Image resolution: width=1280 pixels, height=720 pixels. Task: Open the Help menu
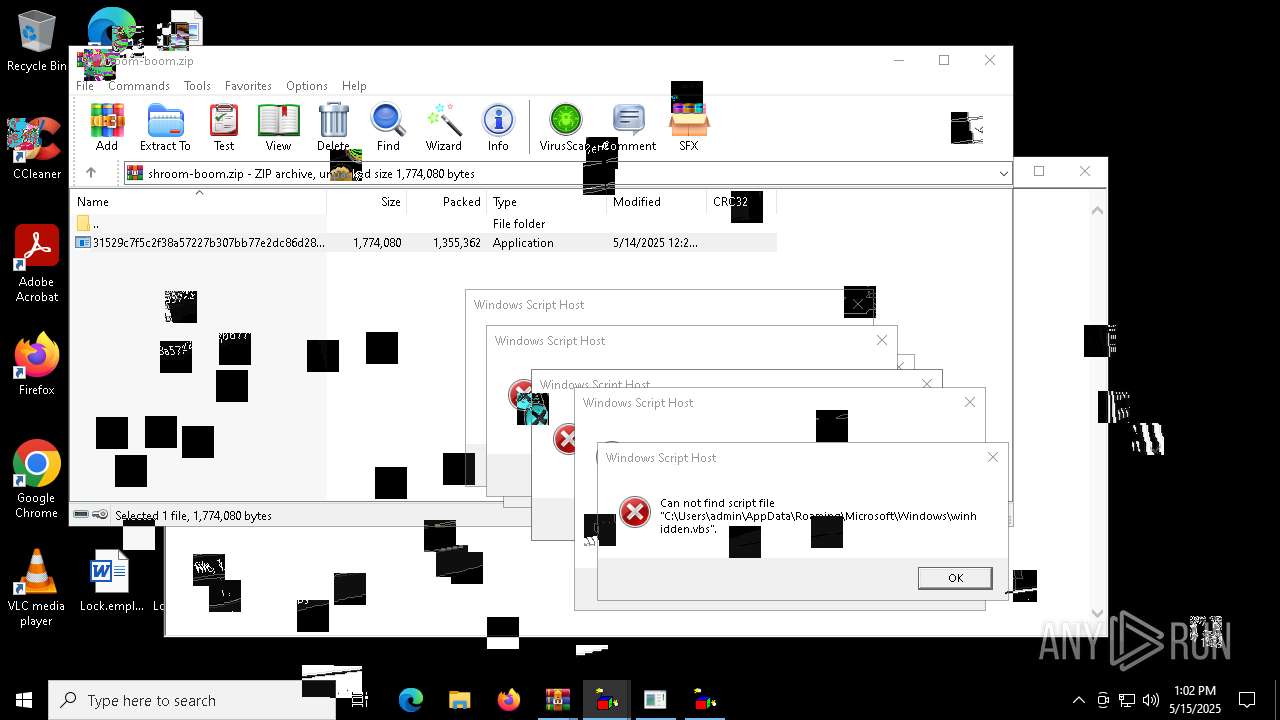pos(354,86)
